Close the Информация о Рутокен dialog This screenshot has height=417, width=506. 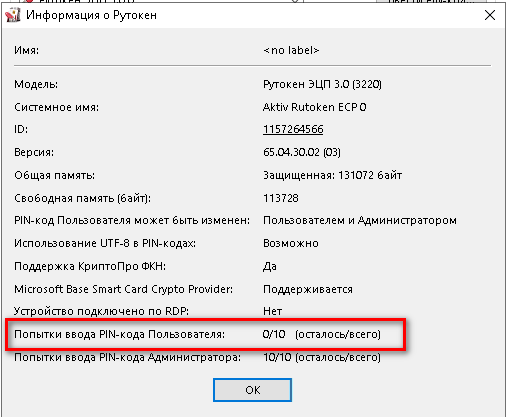tap(490, 15)
